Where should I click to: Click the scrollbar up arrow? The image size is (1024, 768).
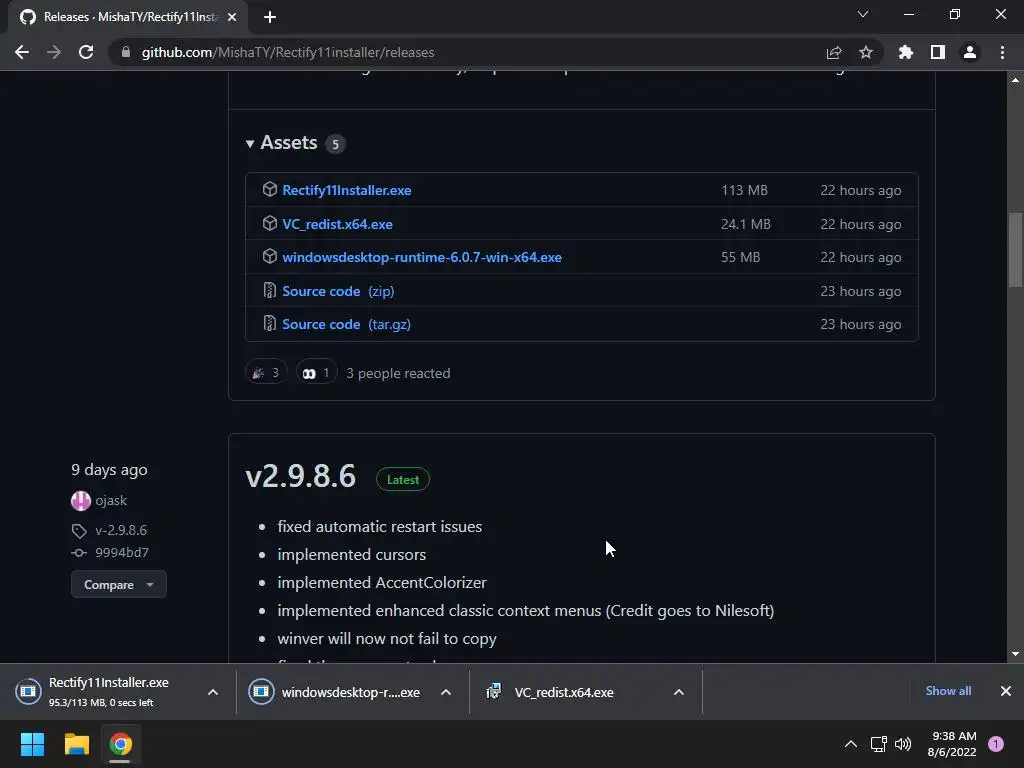tap(1015, 80)
